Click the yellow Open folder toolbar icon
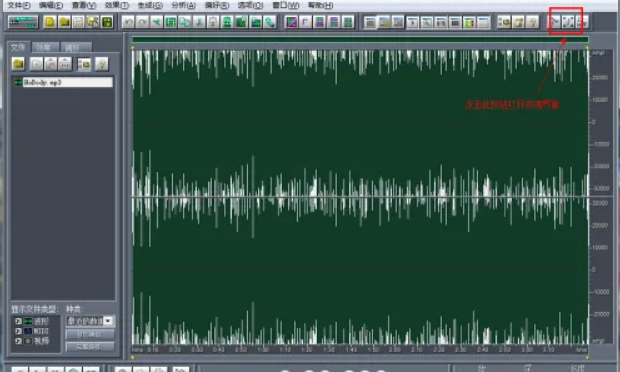This screenshot has height=372, width=620. 64,22
